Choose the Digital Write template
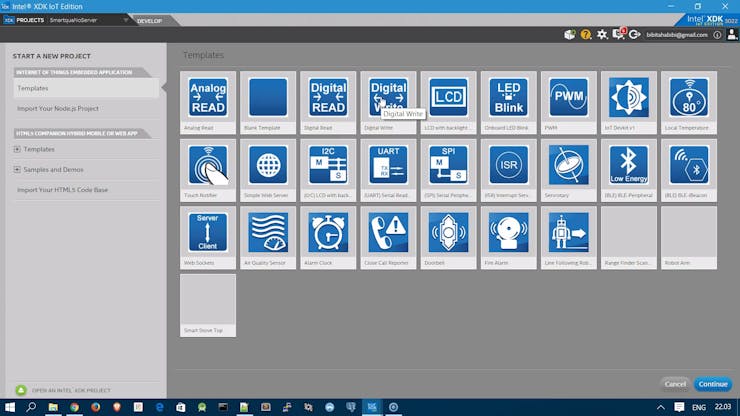 pyautogui.click(x=388, y=102)
